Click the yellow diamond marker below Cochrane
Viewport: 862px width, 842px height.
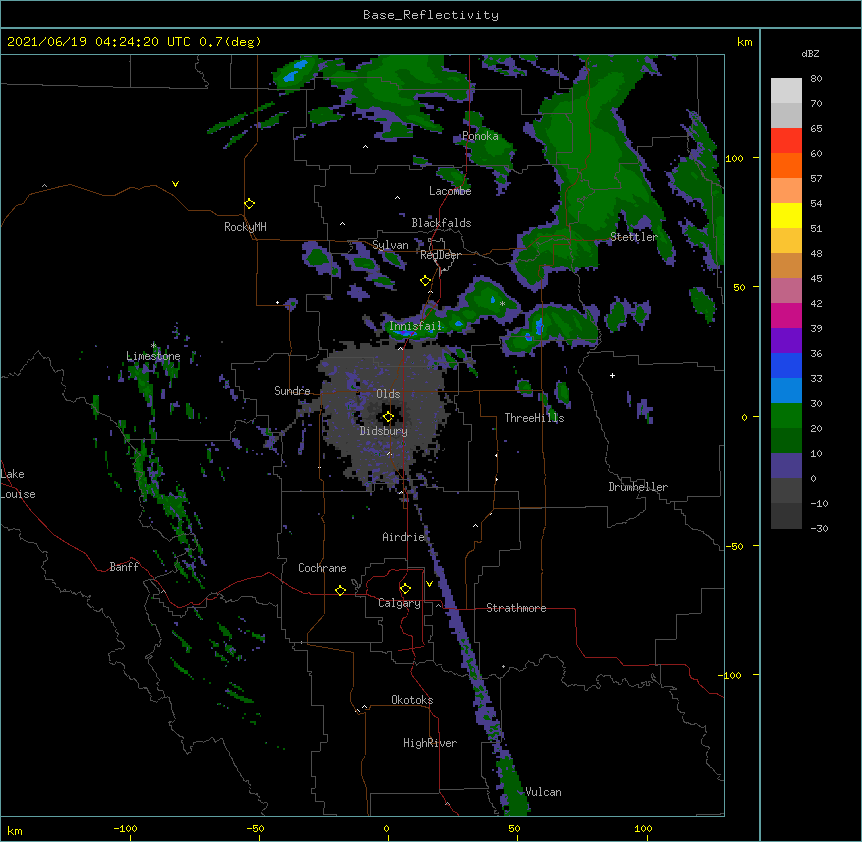click(340, 590)
